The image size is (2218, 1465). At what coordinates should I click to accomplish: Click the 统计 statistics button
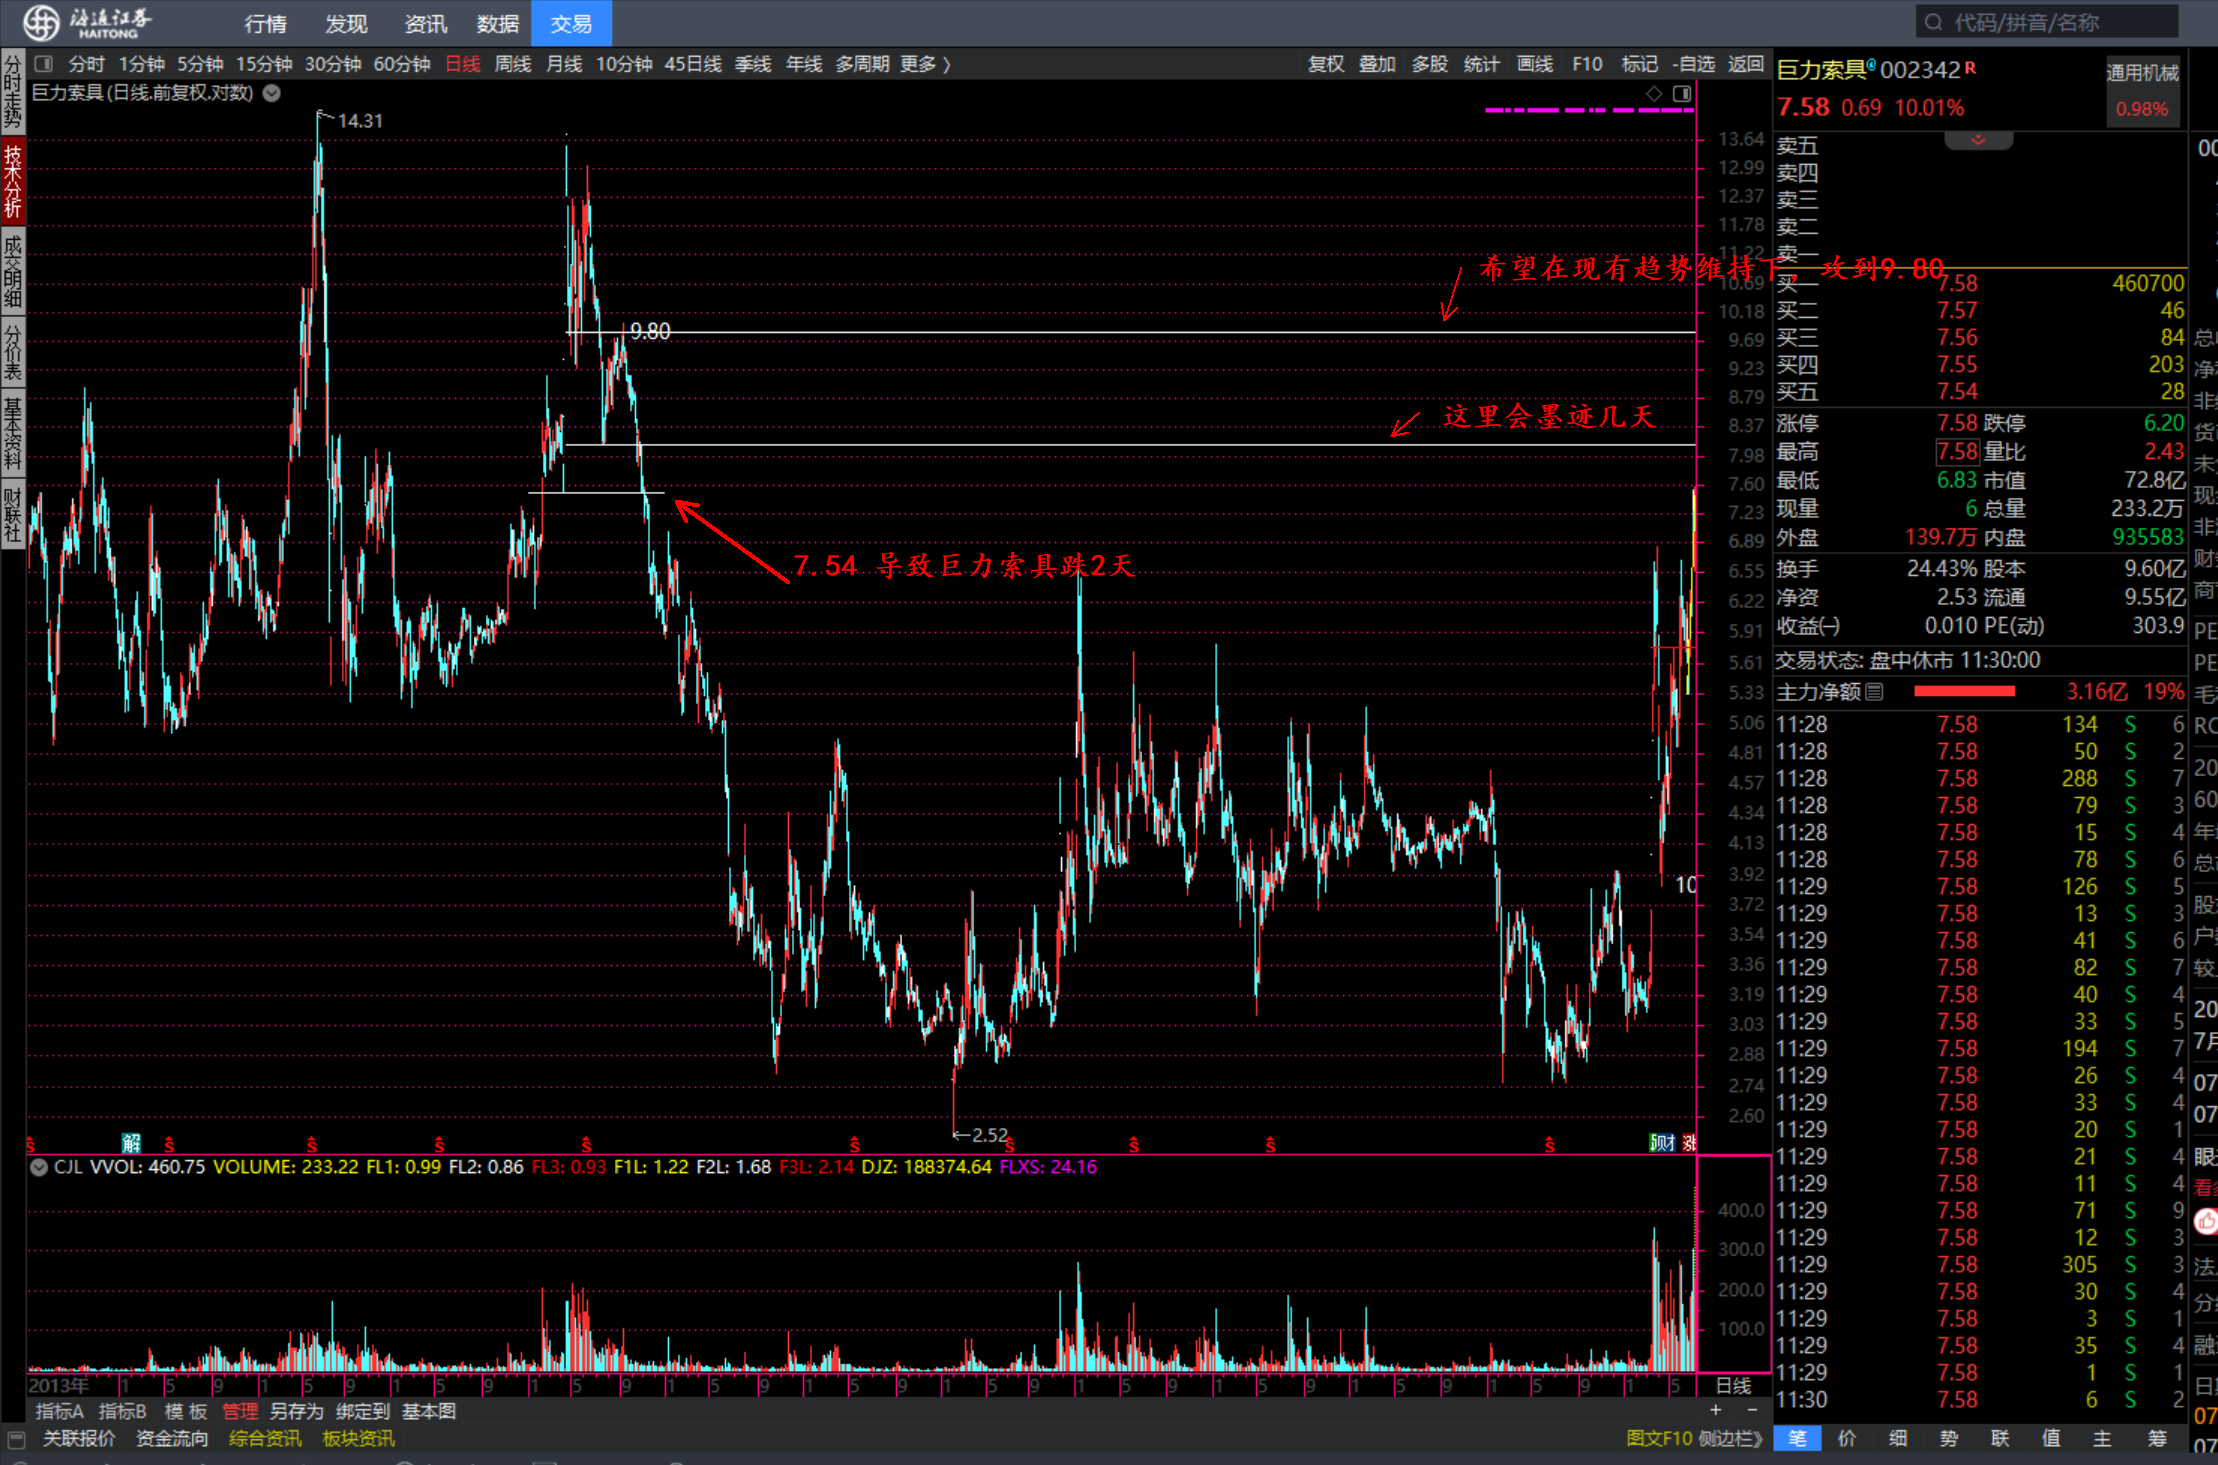point(1482,64)
